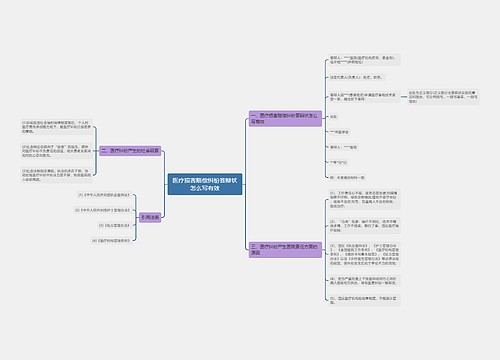Click leaf '[4]《医疗机构管理条例》'
The width and height of the screenshot is (500, 360).
[x=110, y=240]
